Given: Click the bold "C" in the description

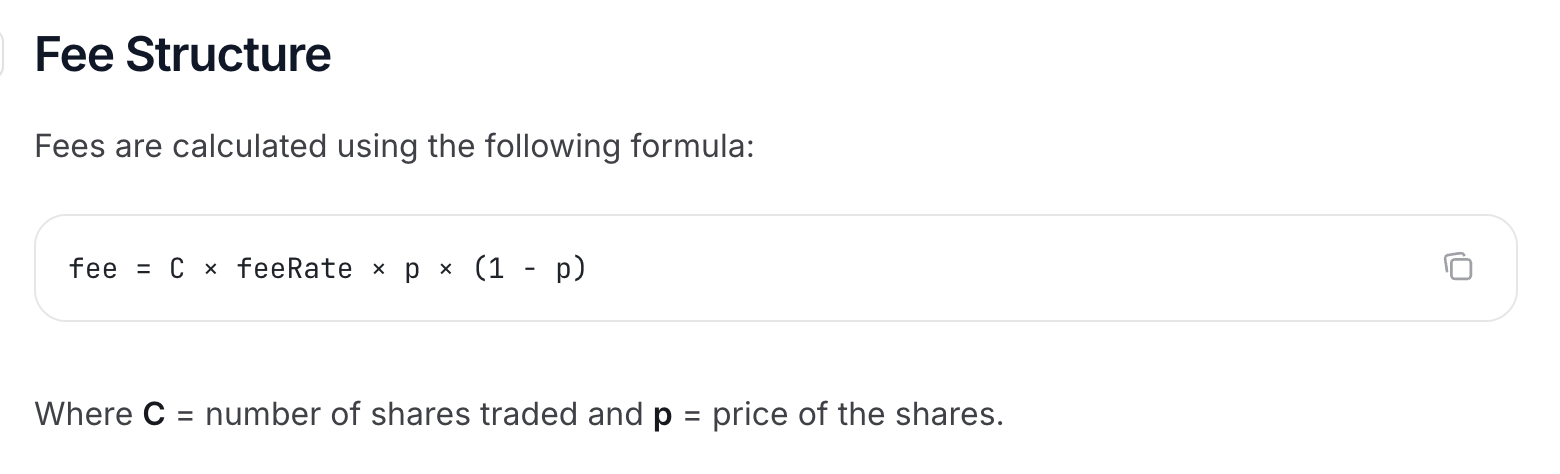Looking at the screenshot, I should [153, 414].
